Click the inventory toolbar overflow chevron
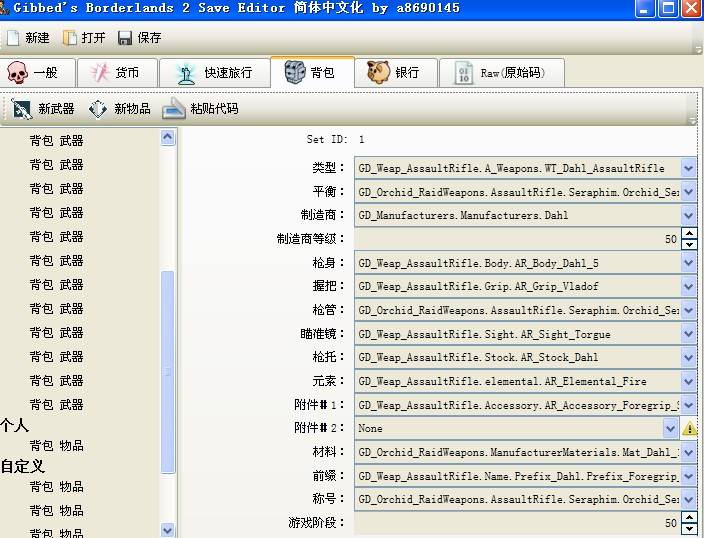The height and width of the screenshot is (538, 704). tap(692, 120)
